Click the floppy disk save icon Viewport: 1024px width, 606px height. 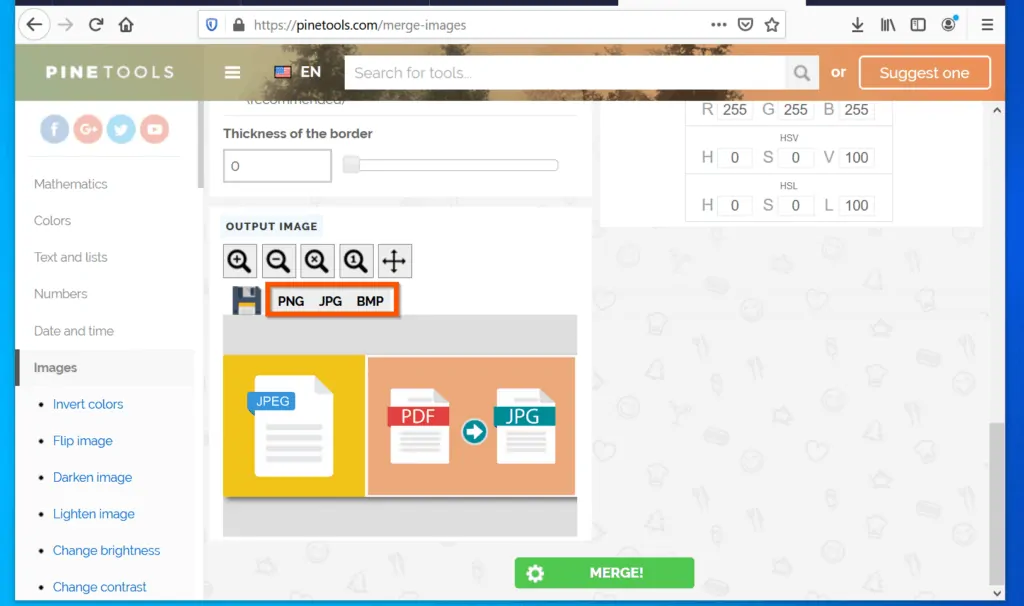coord(246,301)
